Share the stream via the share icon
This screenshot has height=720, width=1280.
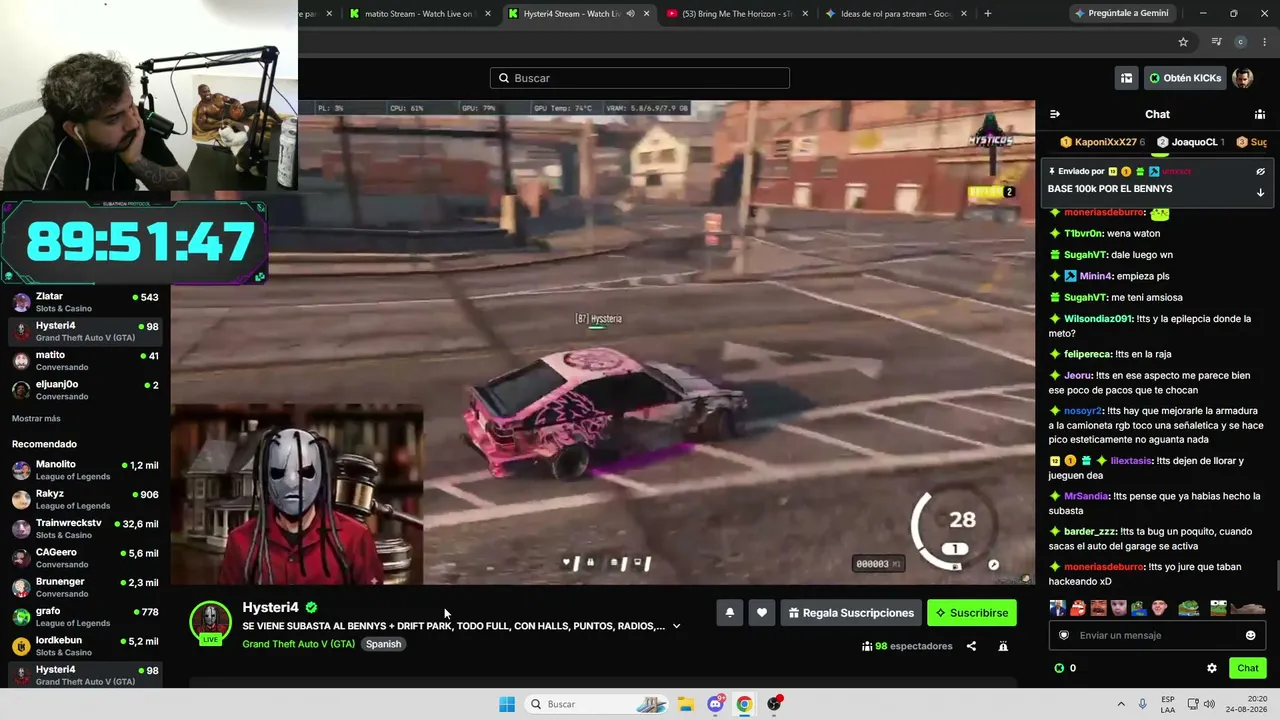coord(971,646)
